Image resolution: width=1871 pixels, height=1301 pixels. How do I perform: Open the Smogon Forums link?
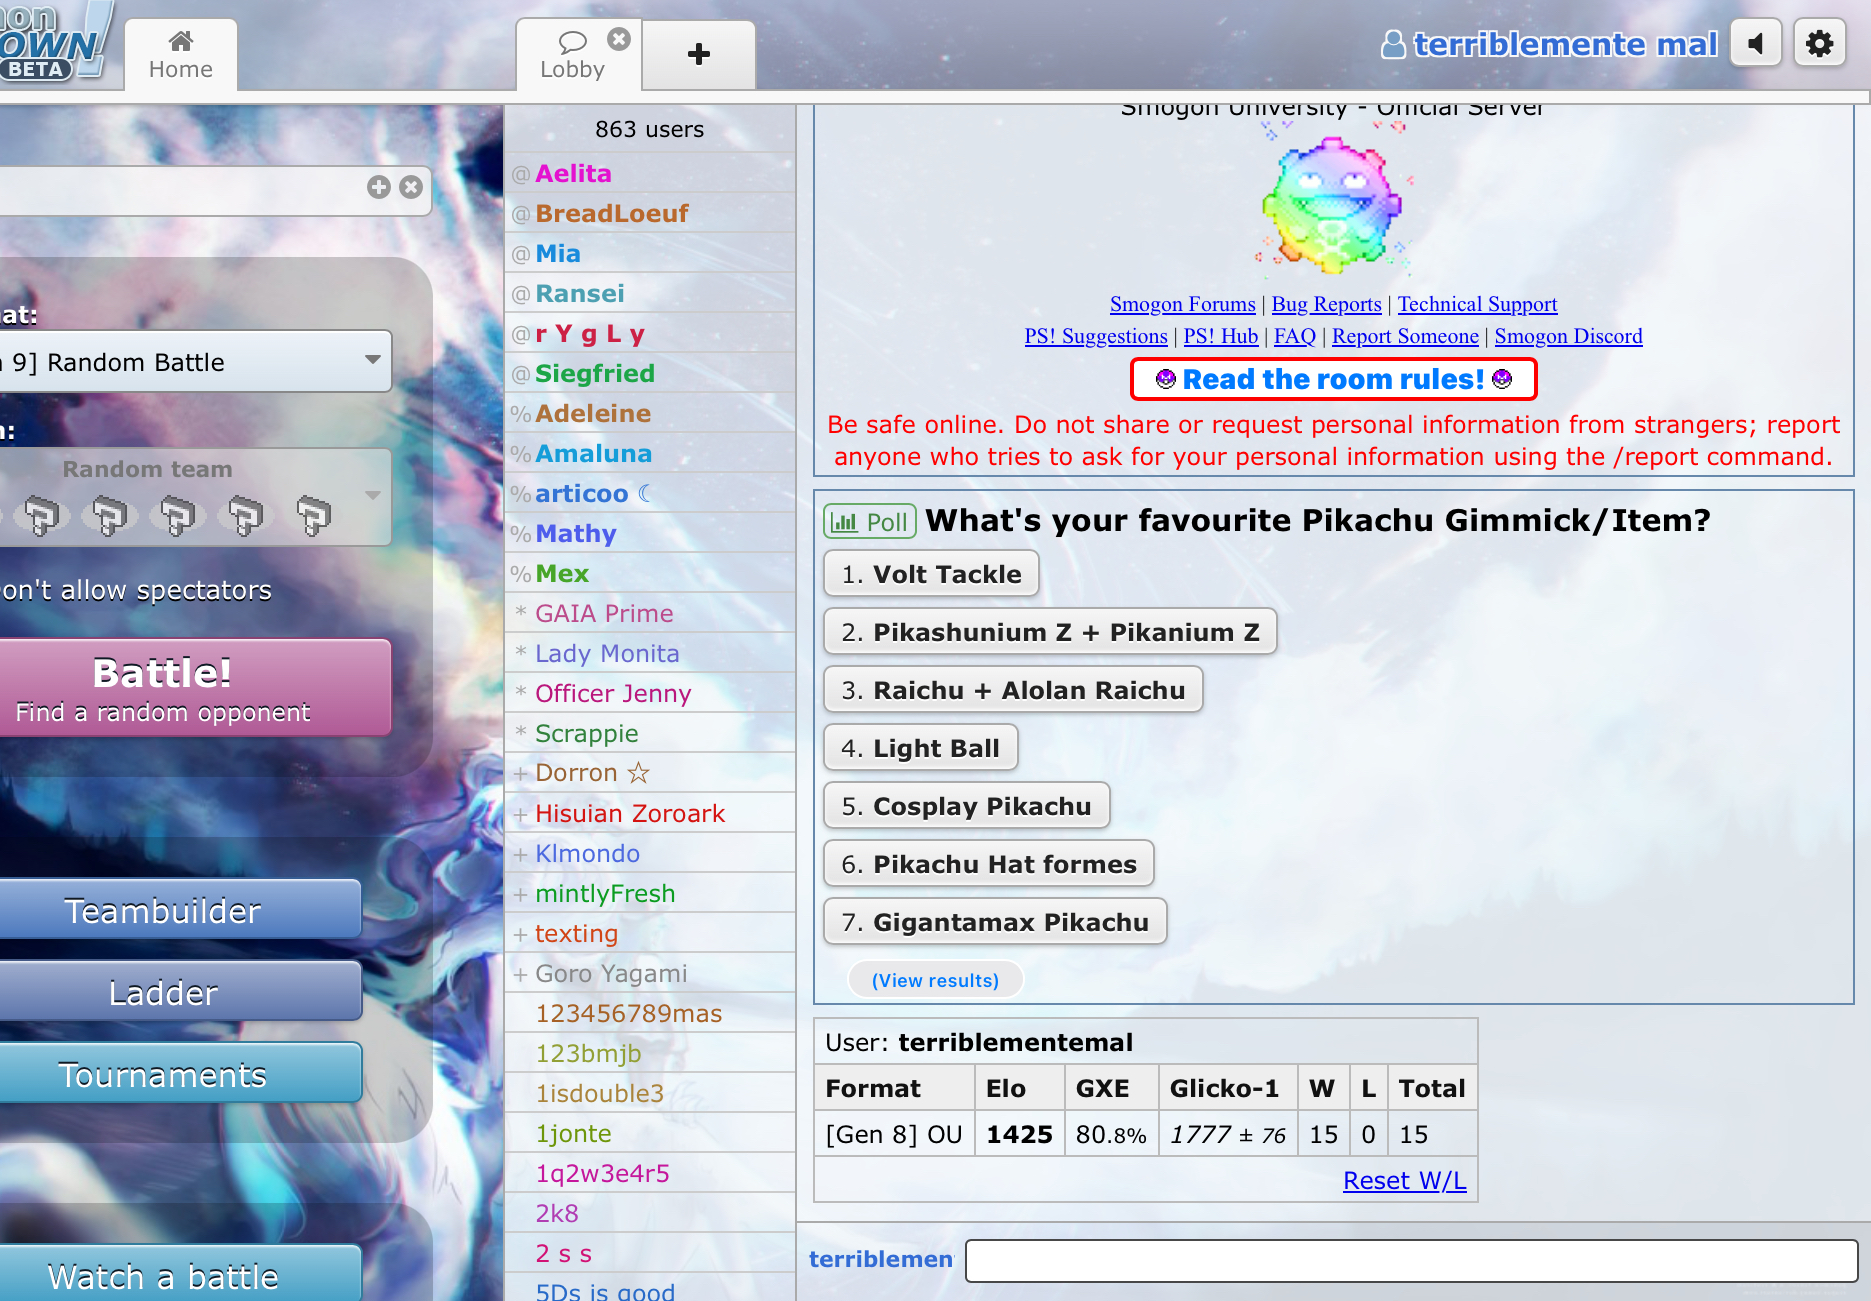coord(1183,304)
